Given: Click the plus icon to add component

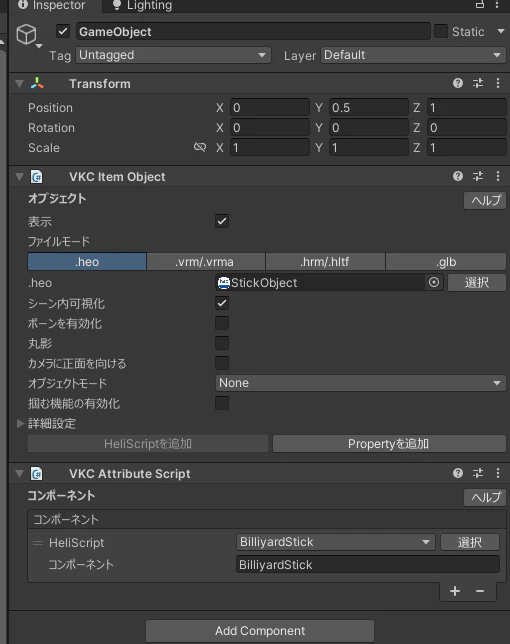Looking at the screenshot, I should click(x=455, y=591).
